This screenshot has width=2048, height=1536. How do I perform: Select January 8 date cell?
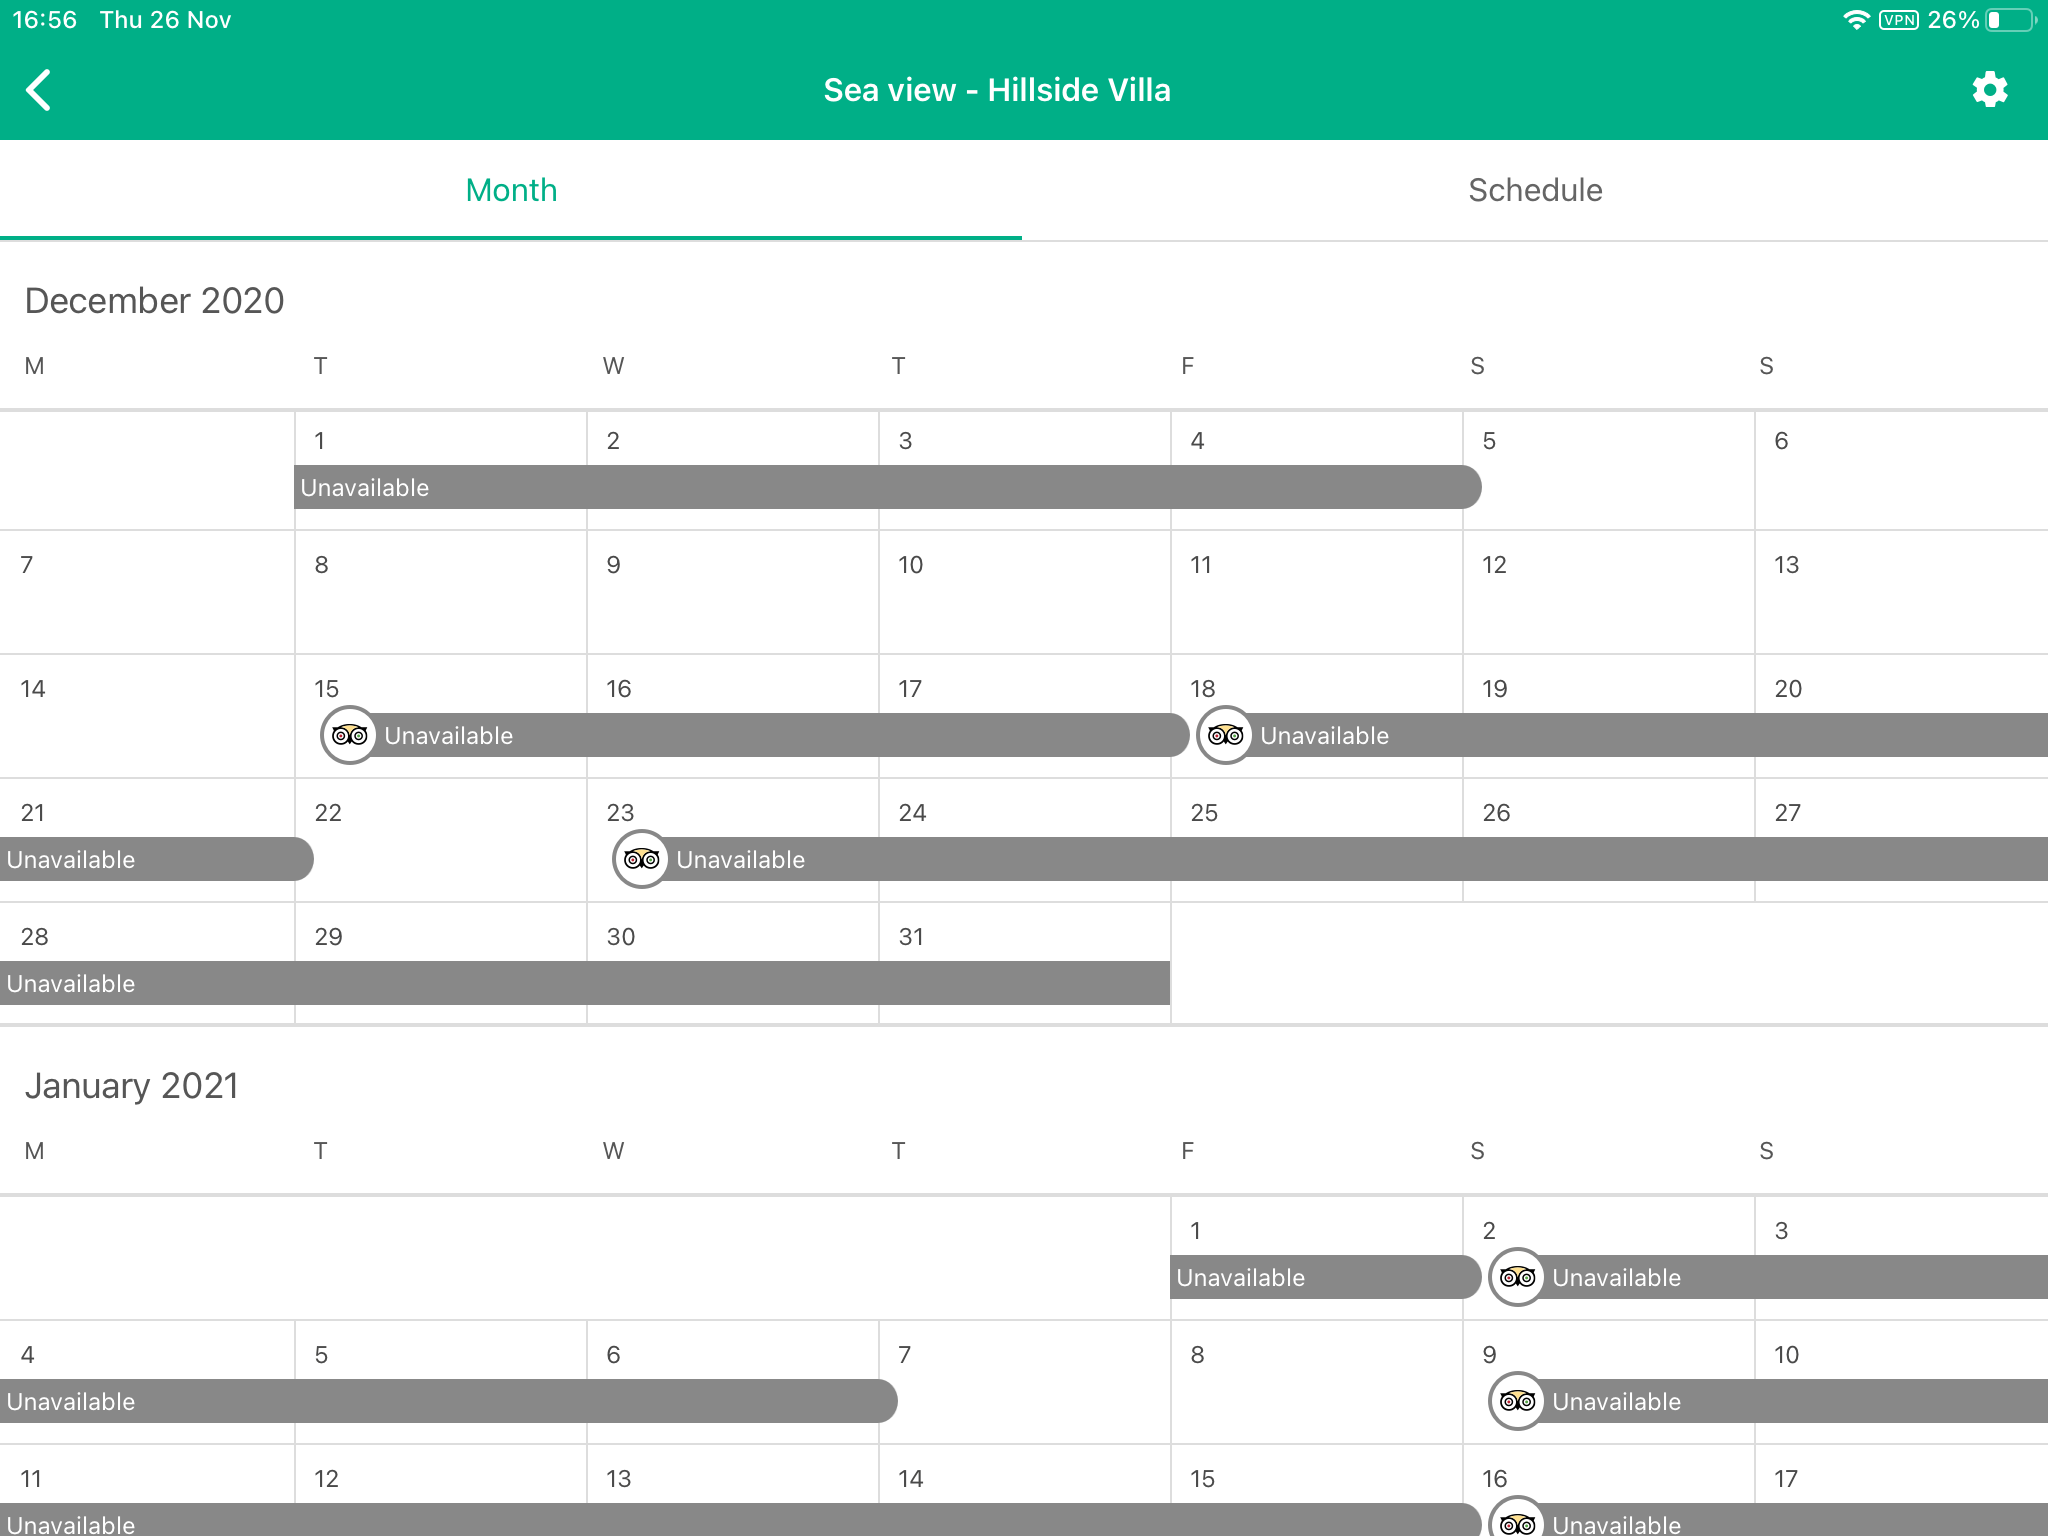(1317, 1382)
